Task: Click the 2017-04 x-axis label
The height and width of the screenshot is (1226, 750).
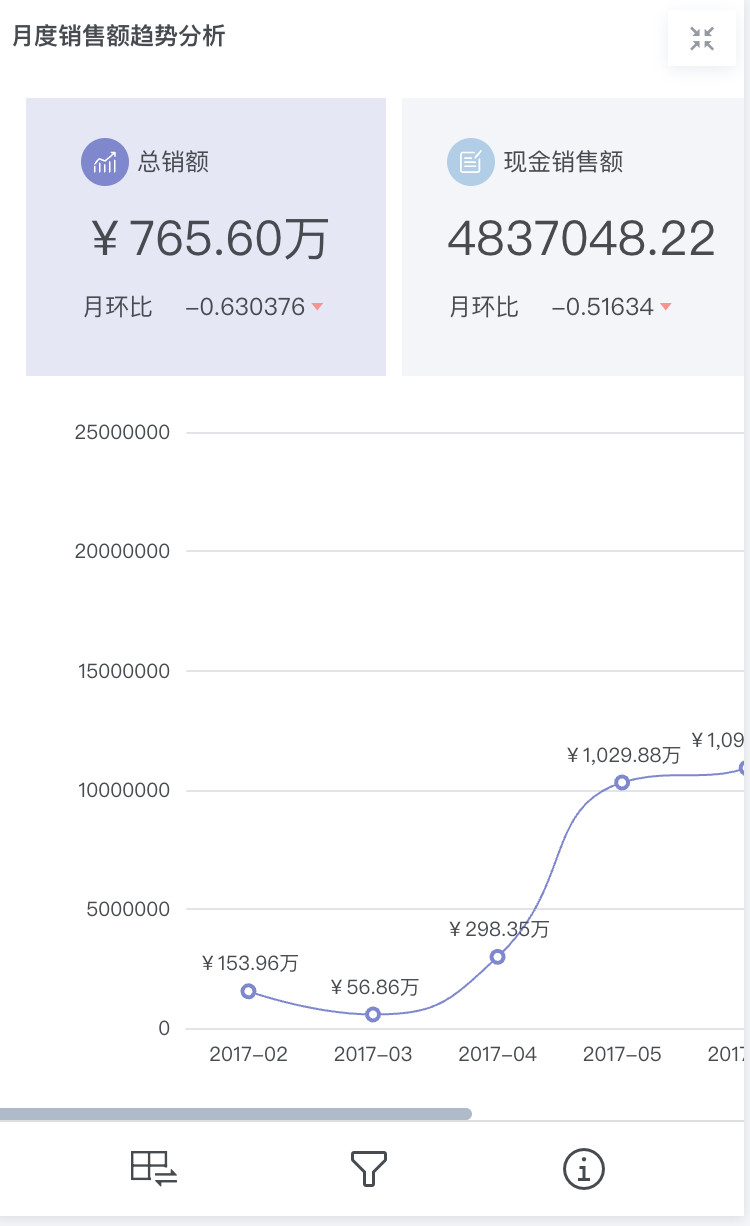Action: coord(497,1055)
